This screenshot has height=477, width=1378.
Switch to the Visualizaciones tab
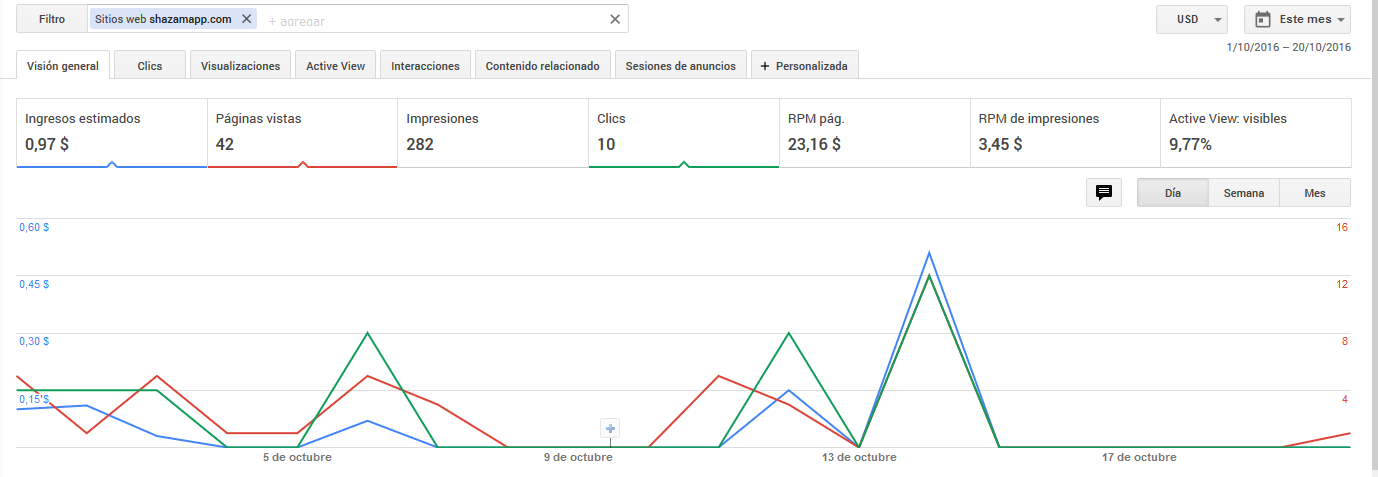[x=241, y=66]
